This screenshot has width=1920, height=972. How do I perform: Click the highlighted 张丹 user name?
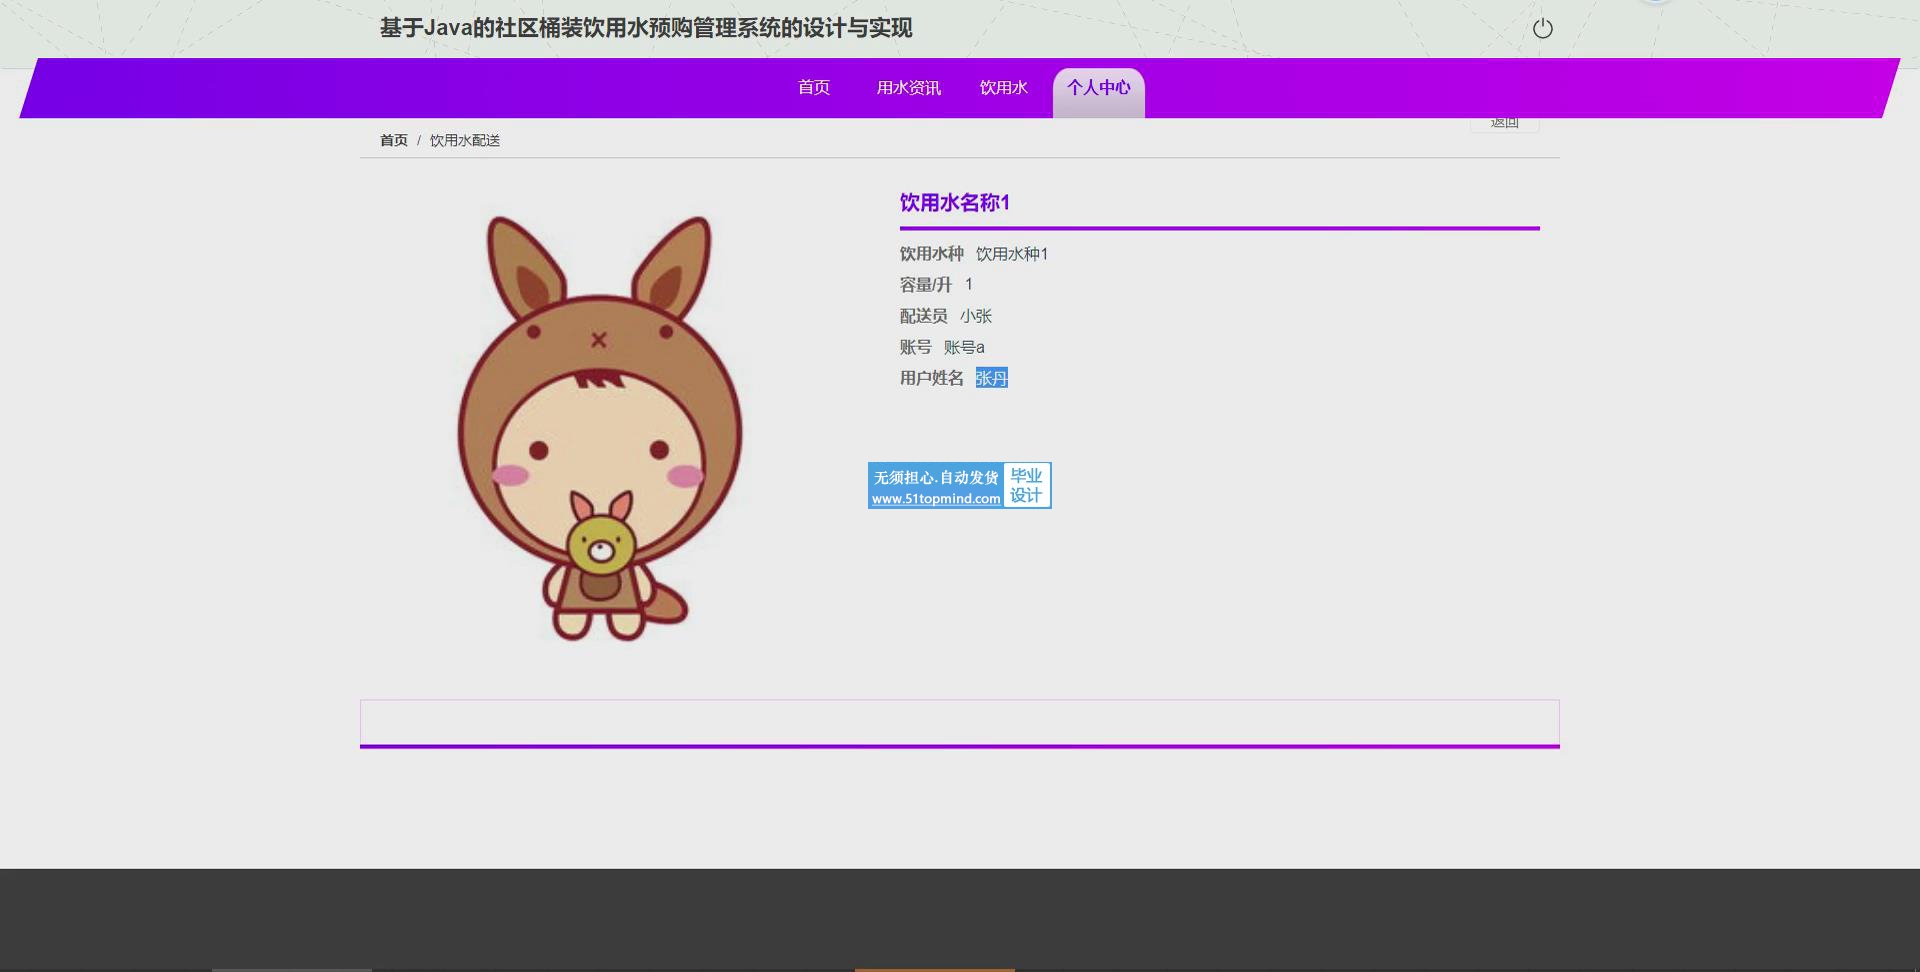coord(991,378)
